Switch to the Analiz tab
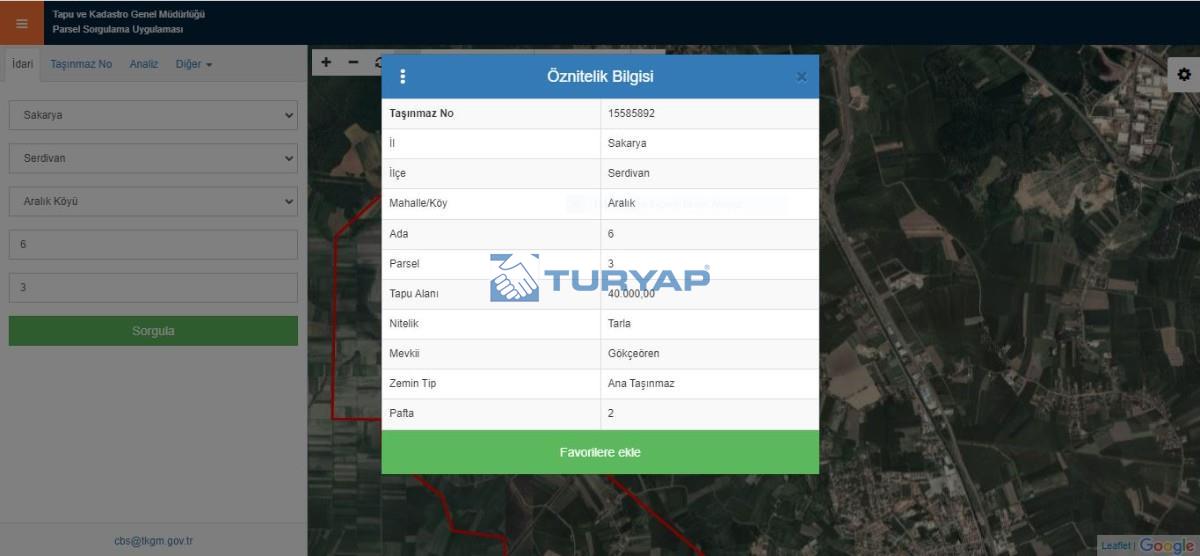This screenshot has height=556, width=1200. [144, 64]
